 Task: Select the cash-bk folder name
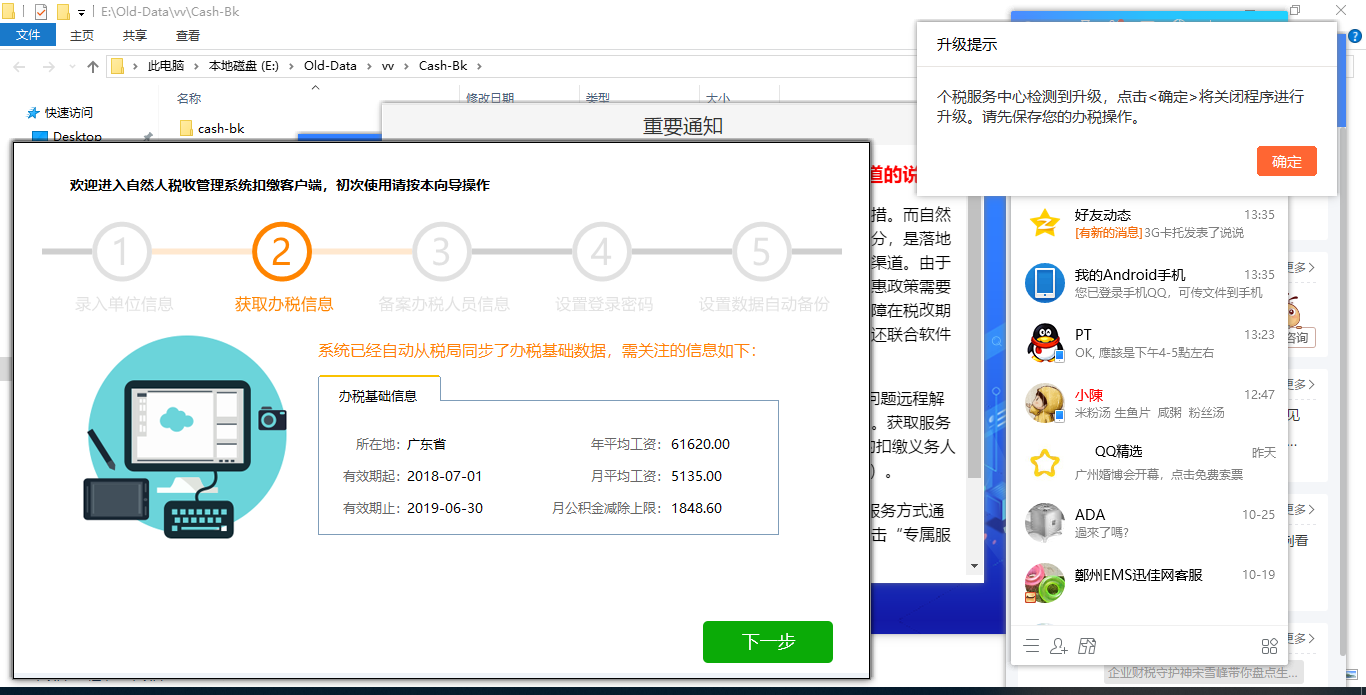(221, 128)
